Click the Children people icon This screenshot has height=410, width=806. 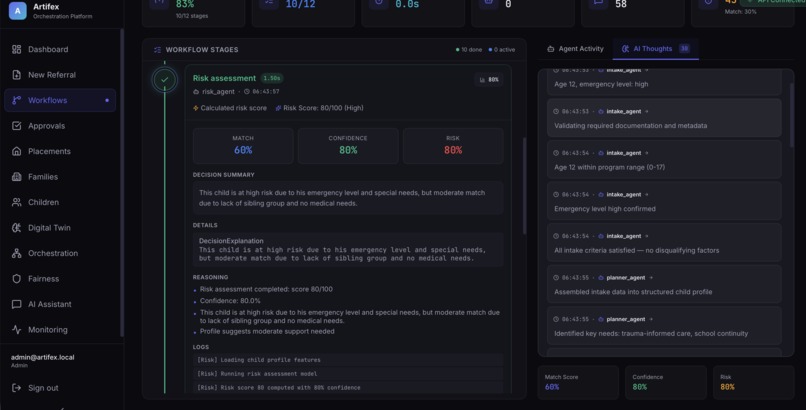16,202
